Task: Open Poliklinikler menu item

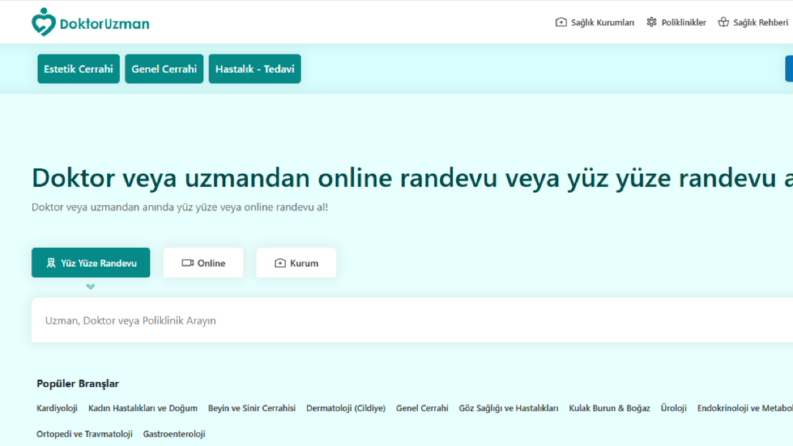Action: click(683, 23)
